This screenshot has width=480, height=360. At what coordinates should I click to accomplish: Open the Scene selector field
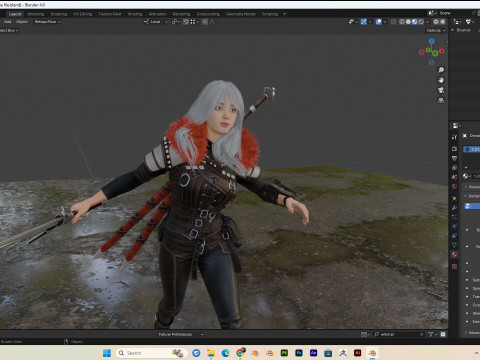(452, 13)
